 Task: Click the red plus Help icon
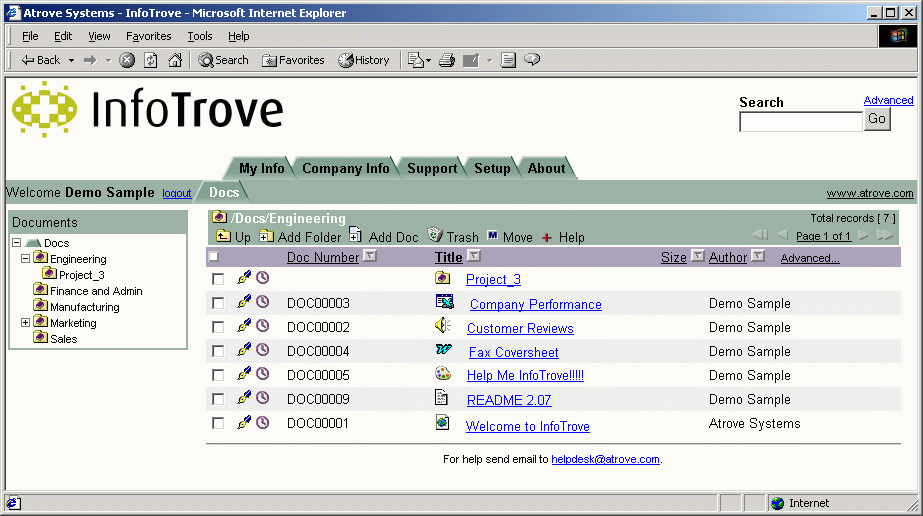click(547, 237)
